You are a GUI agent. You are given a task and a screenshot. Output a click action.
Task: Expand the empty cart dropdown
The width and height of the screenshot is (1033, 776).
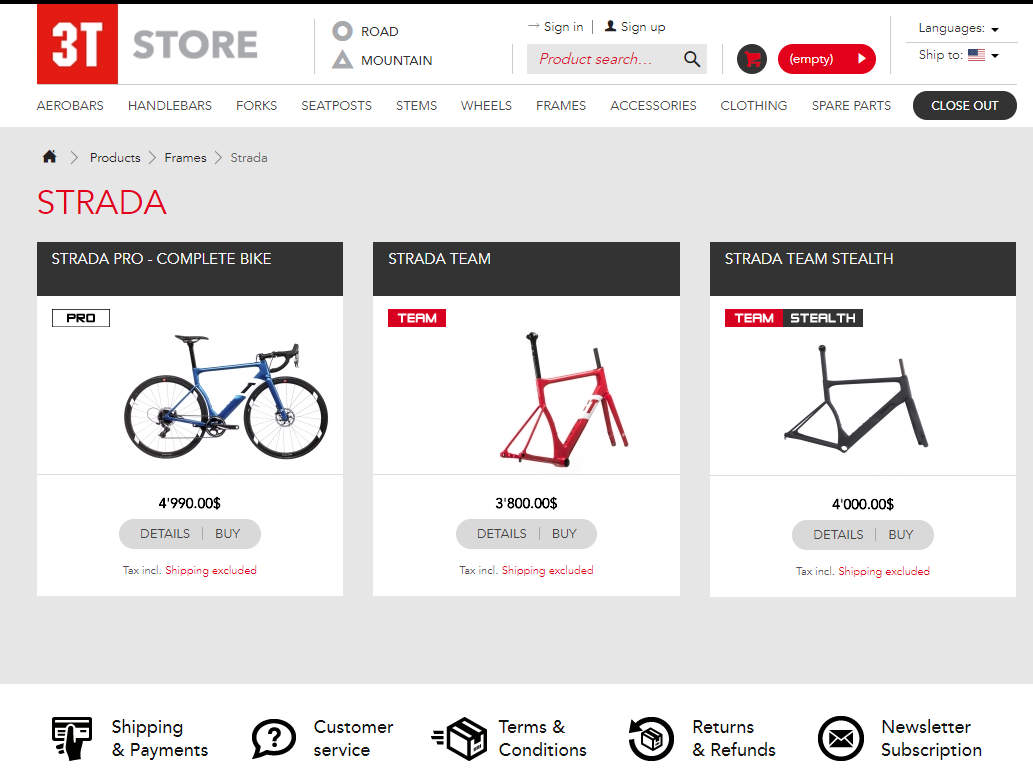point(826,59)
